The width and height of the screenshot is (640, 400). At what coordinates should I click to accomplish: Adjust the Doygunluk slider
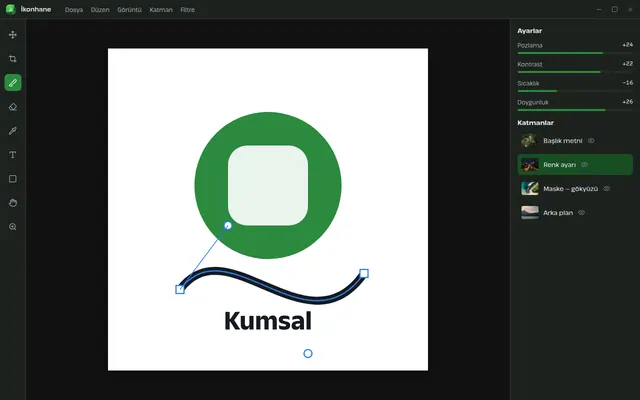tap(575, 110)
